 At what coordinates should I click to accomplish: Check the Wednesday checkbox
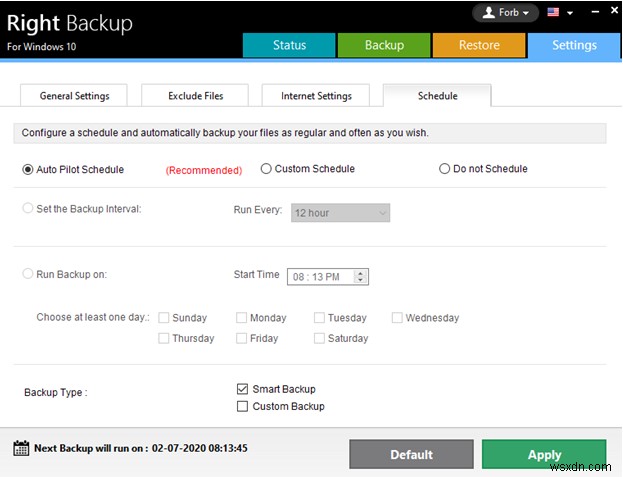point(397,318)
